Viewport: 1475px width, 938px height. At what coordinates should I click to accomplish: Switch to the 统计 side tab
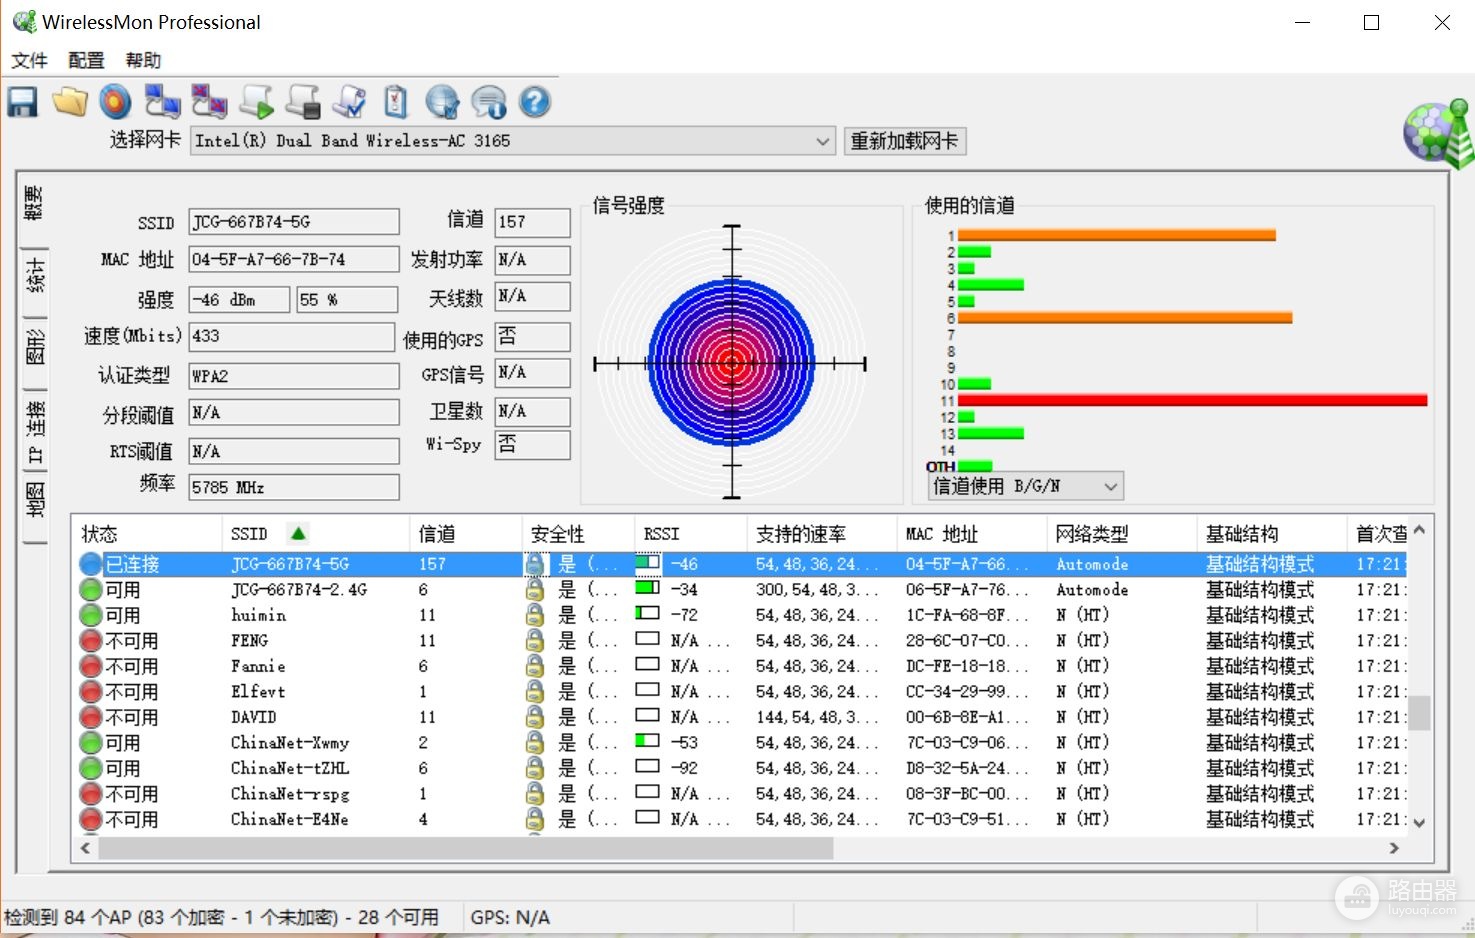click(x=35, y=276)
